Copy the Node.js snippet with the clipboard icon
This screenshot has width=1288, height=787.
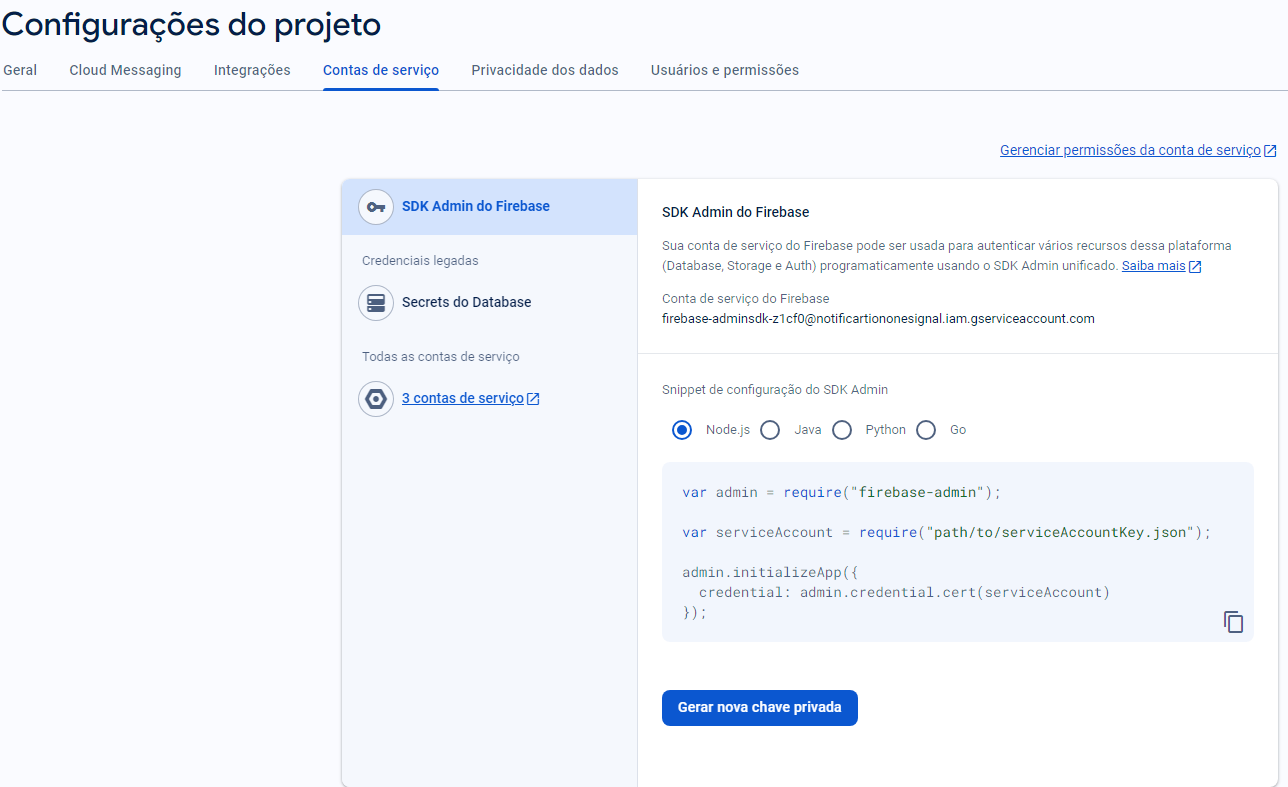[x=1234, y=622]
